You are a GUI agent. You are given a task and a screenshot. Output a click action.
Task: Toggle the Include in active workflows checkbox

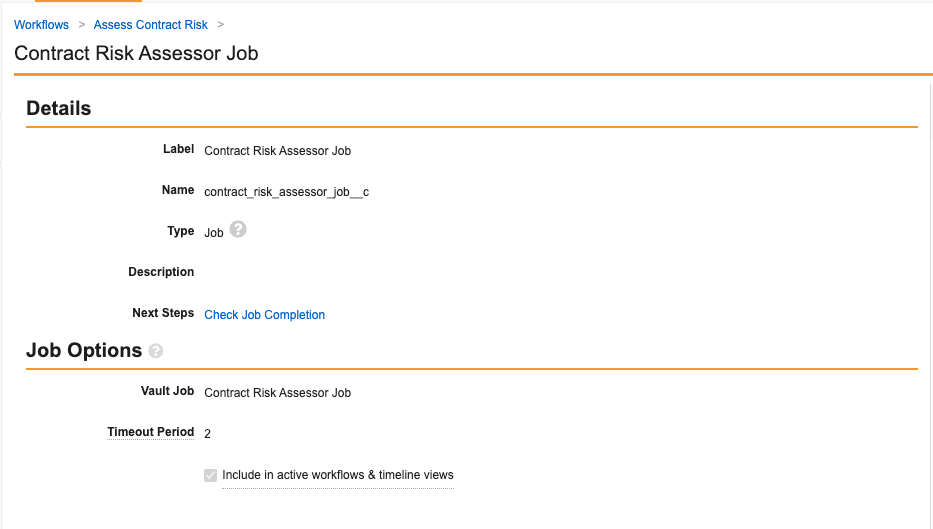[x=210, y=476]
